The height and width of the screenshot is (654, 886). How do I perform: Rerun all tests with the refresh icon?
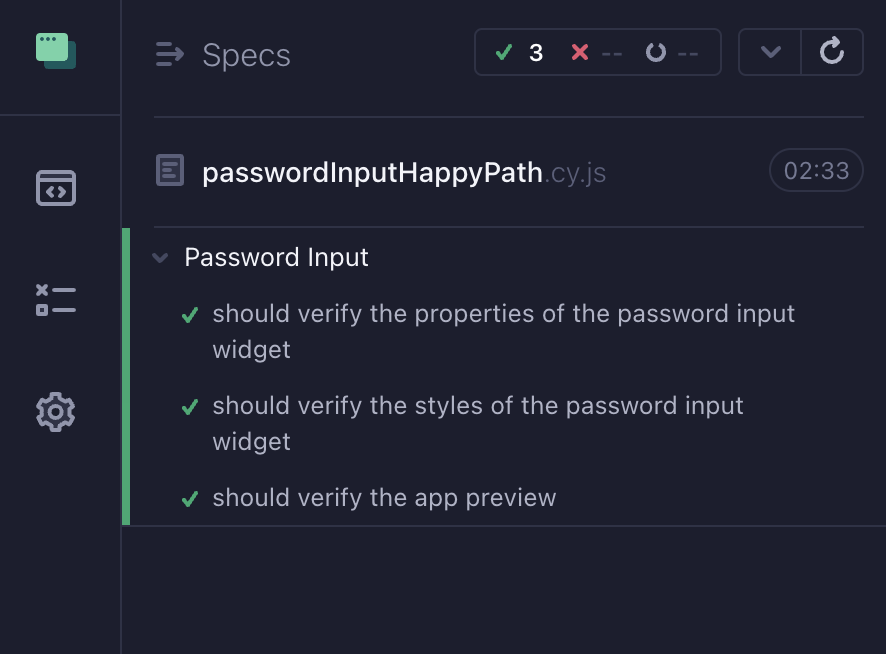(832, 52)
